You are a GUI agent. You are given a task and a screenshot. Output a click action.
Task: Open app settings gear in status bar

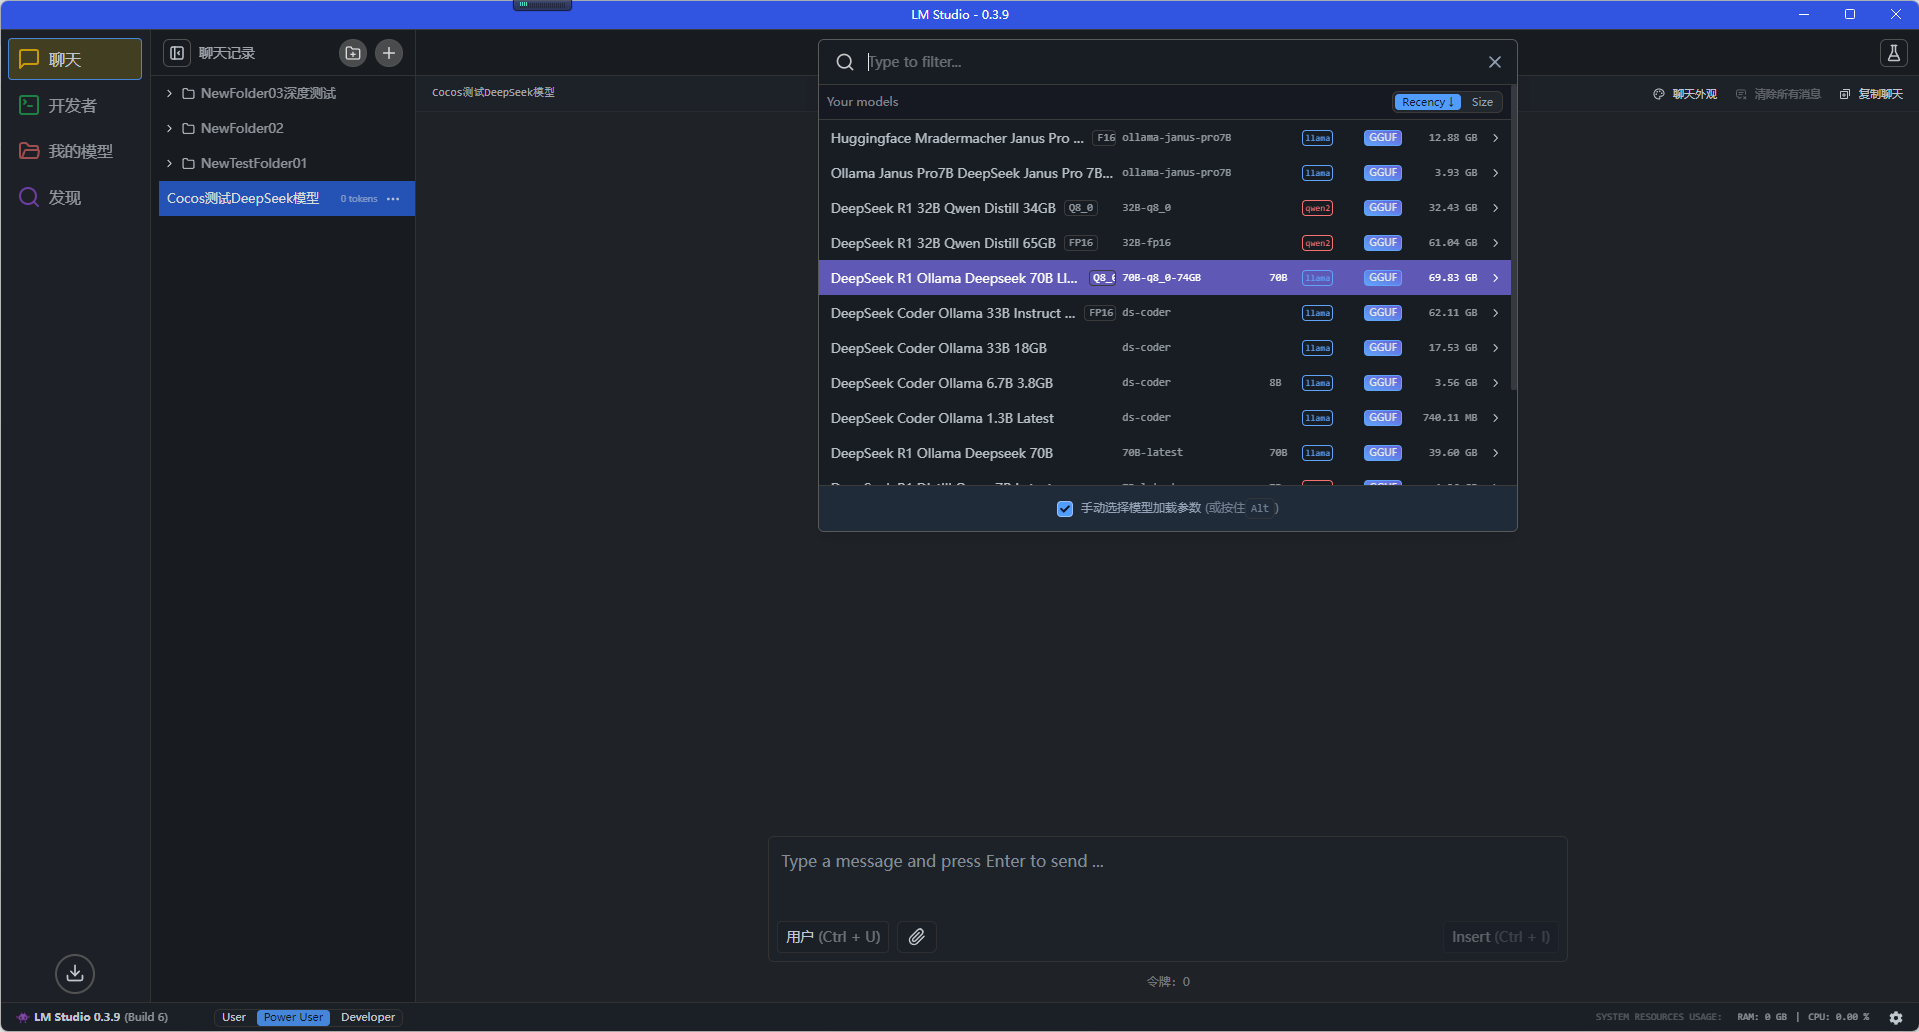point(1895,1017)
